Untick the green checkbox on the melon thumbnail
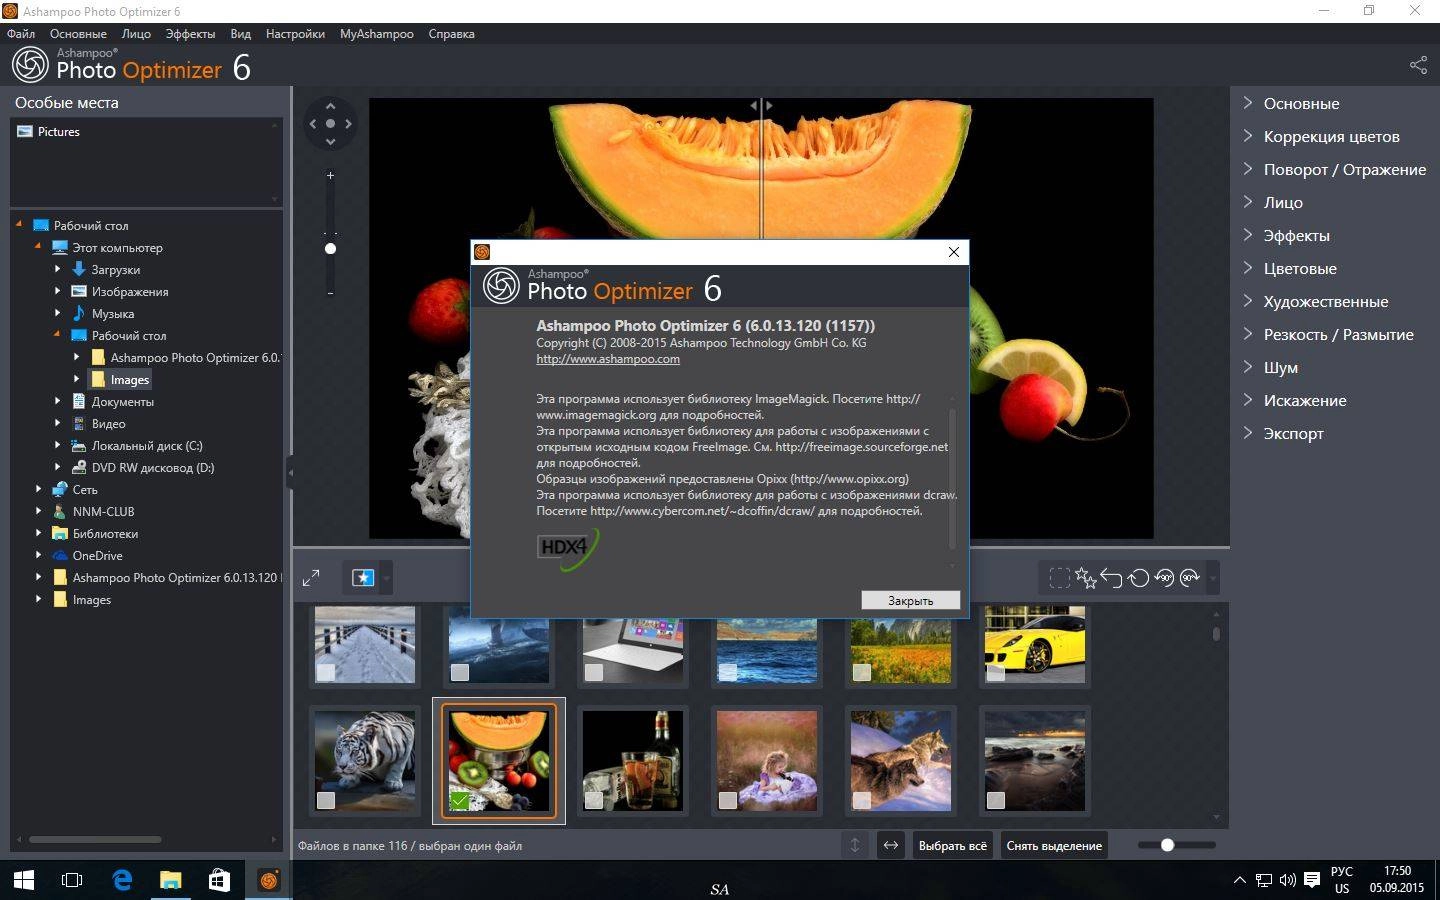 pyautogui.click(x=460, y=800)
